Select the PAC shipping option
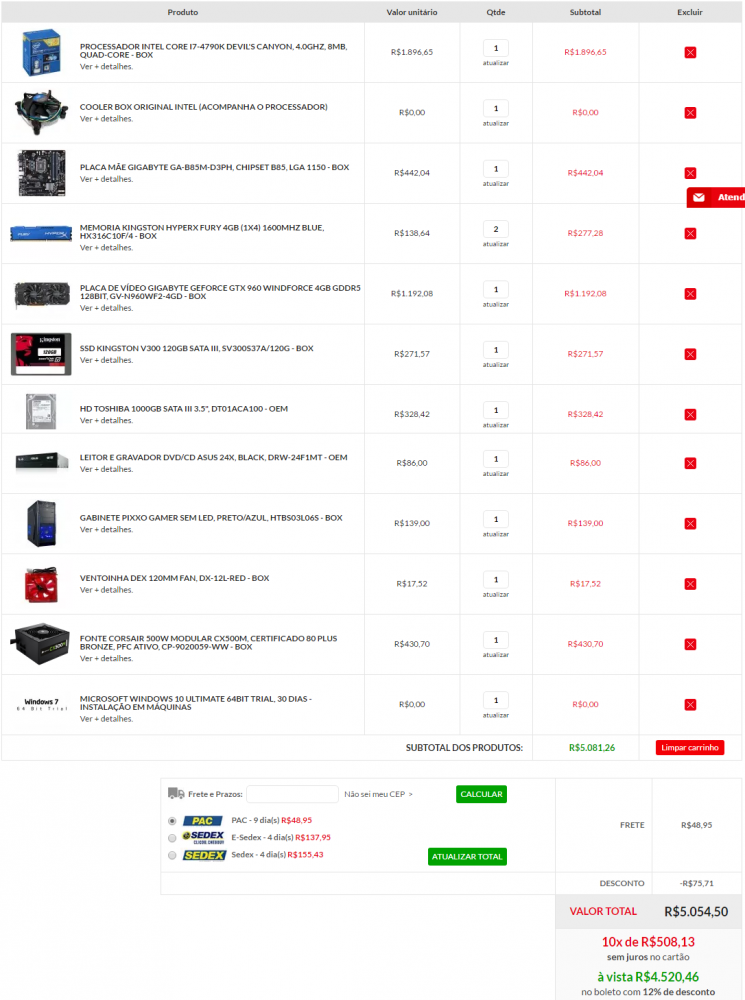Image resolution: width=745 pixels, height=1000 pixels. pos(172,821)
